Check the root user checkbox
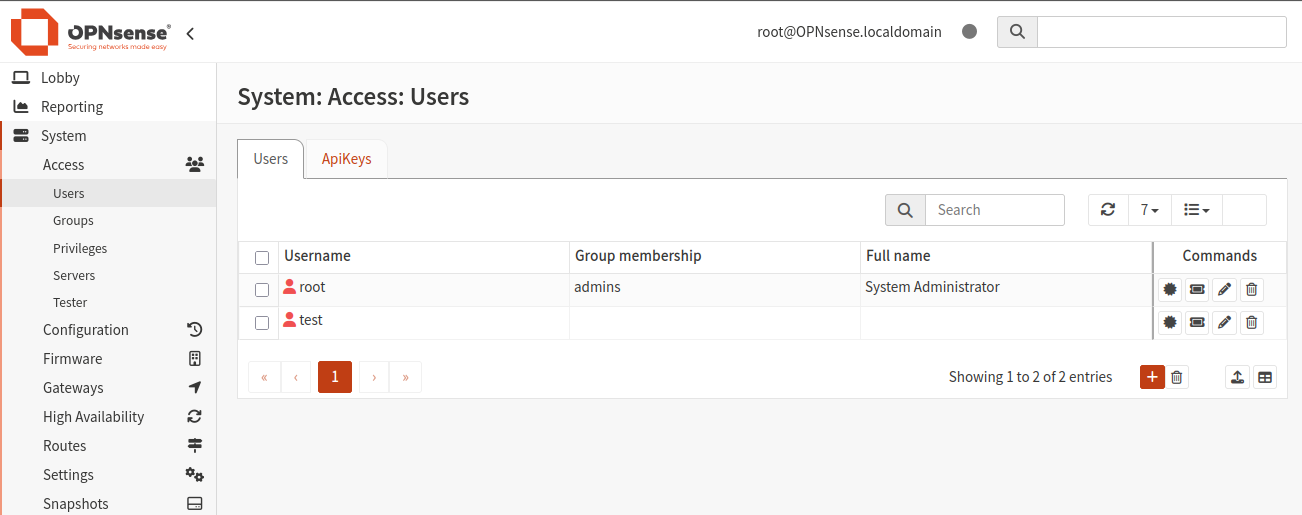The width and height of the screenshot is (1302, 515). (262, 290)
